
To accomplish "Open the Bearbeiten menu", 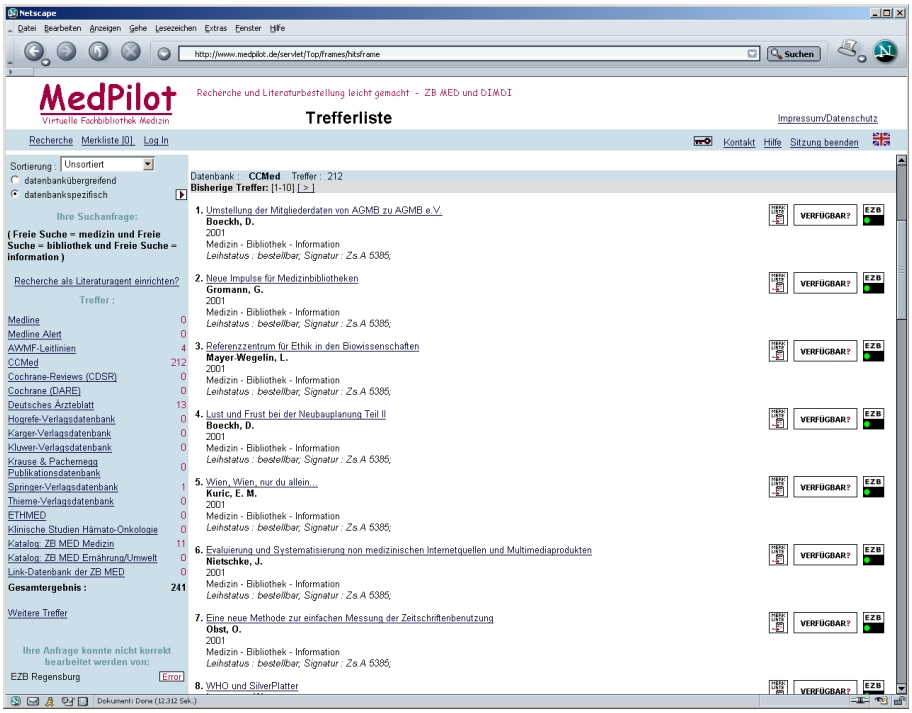I will pyautogui.click(x=62, y=28).
